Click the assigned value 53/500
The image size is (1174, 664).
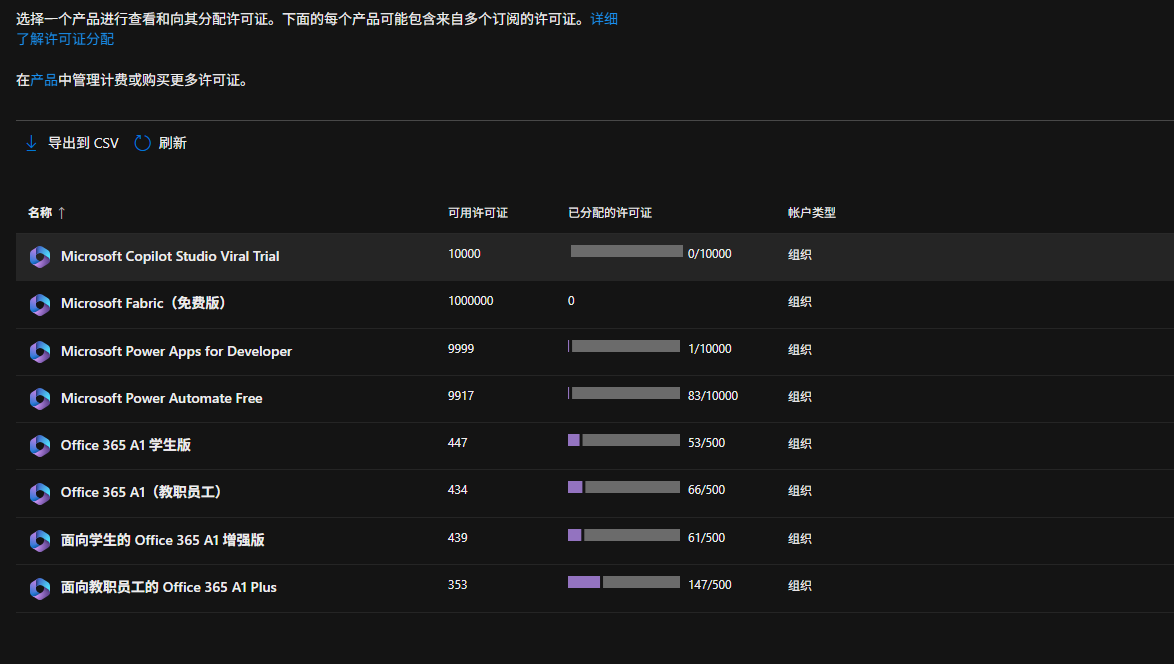click(706, 443)
